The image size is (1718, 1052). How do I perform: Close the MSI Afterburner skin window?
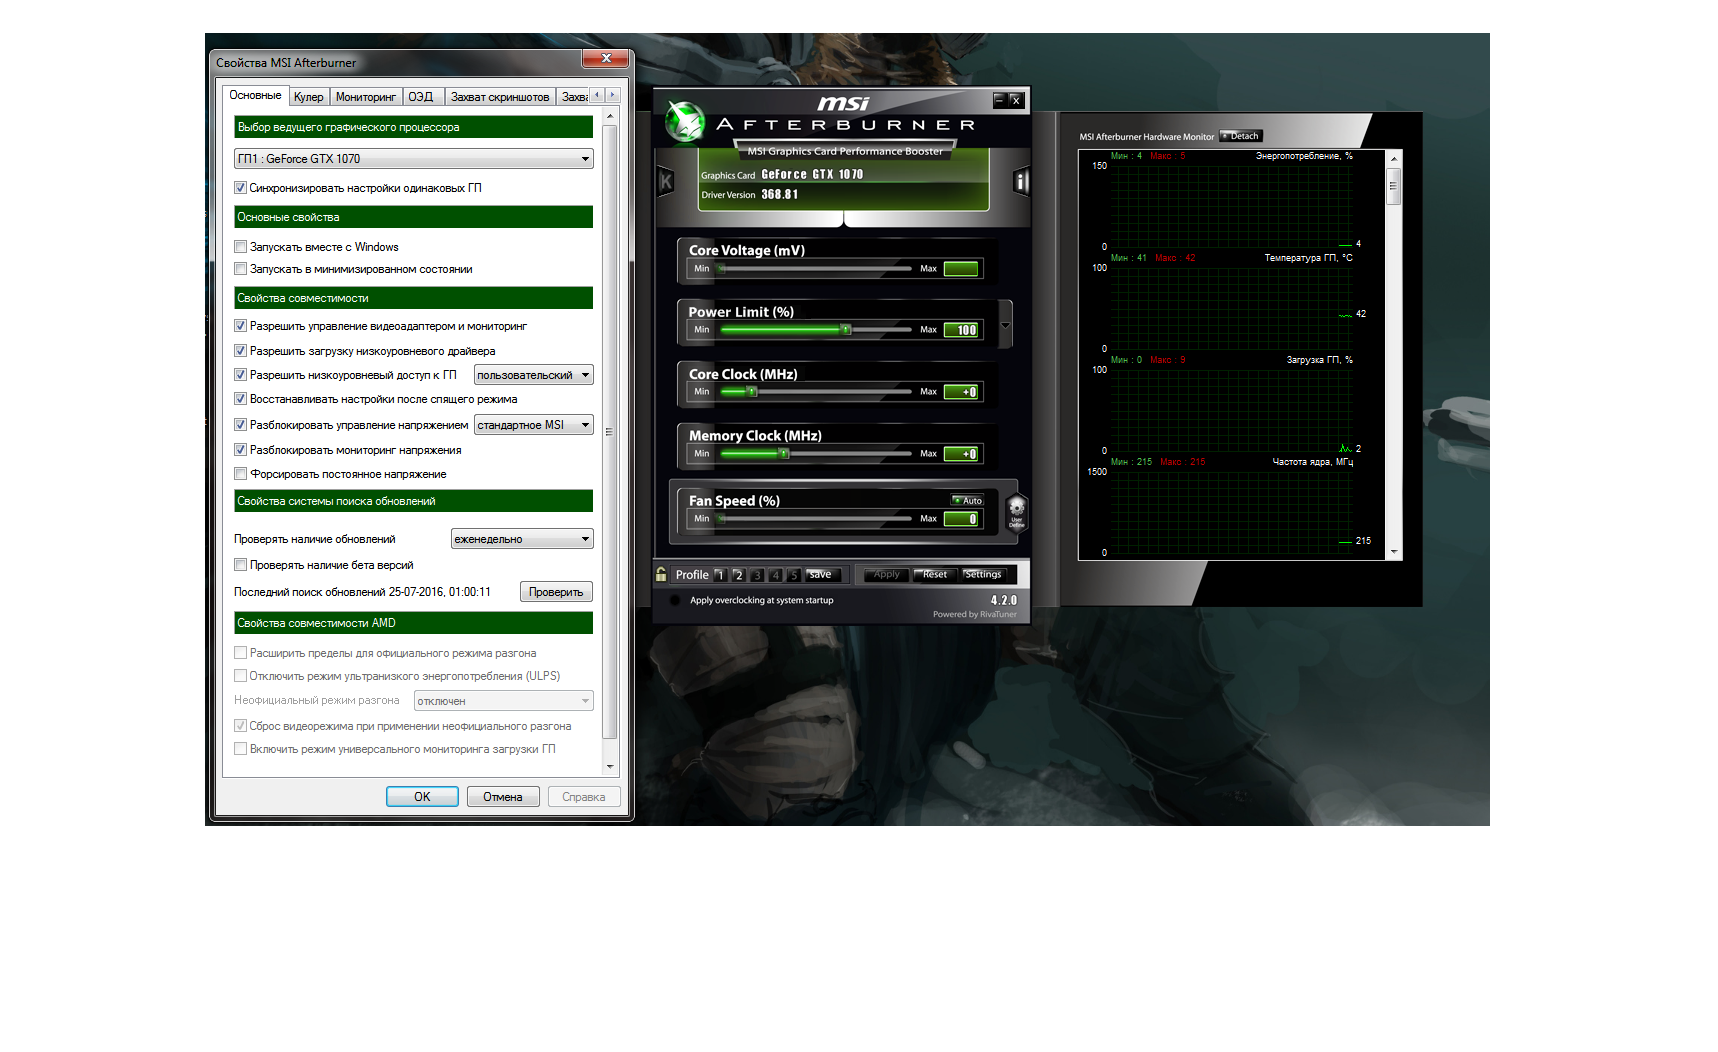click(1015, 100)
